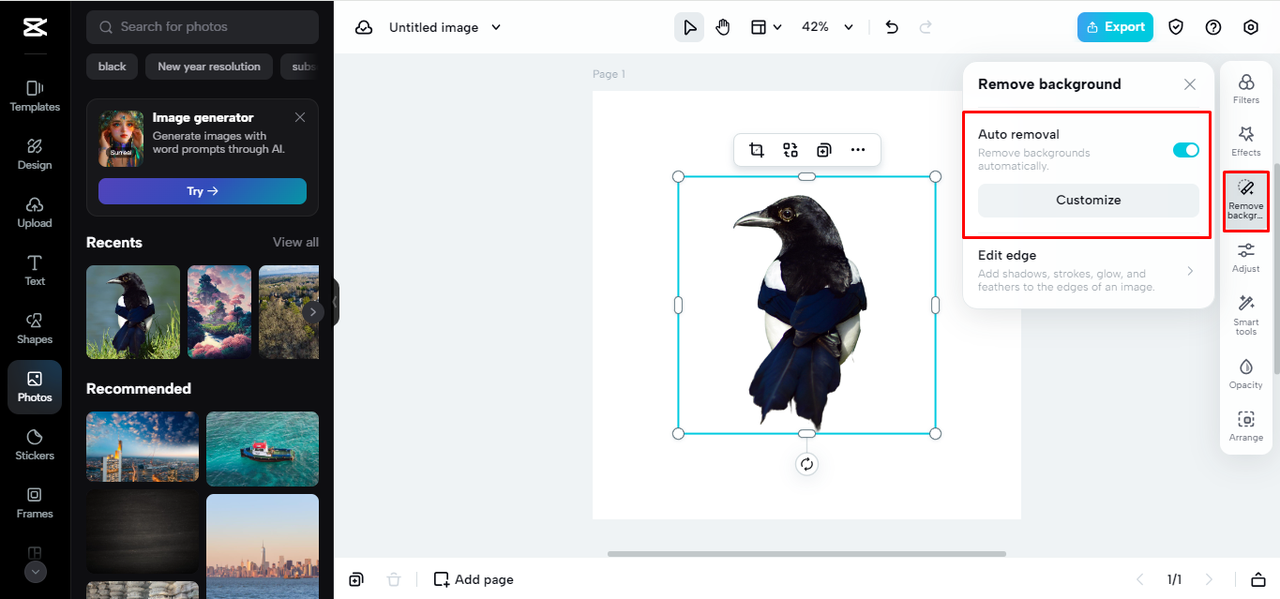
Task: Select the boat on turquoise sea photo
Action: [263, 449]
